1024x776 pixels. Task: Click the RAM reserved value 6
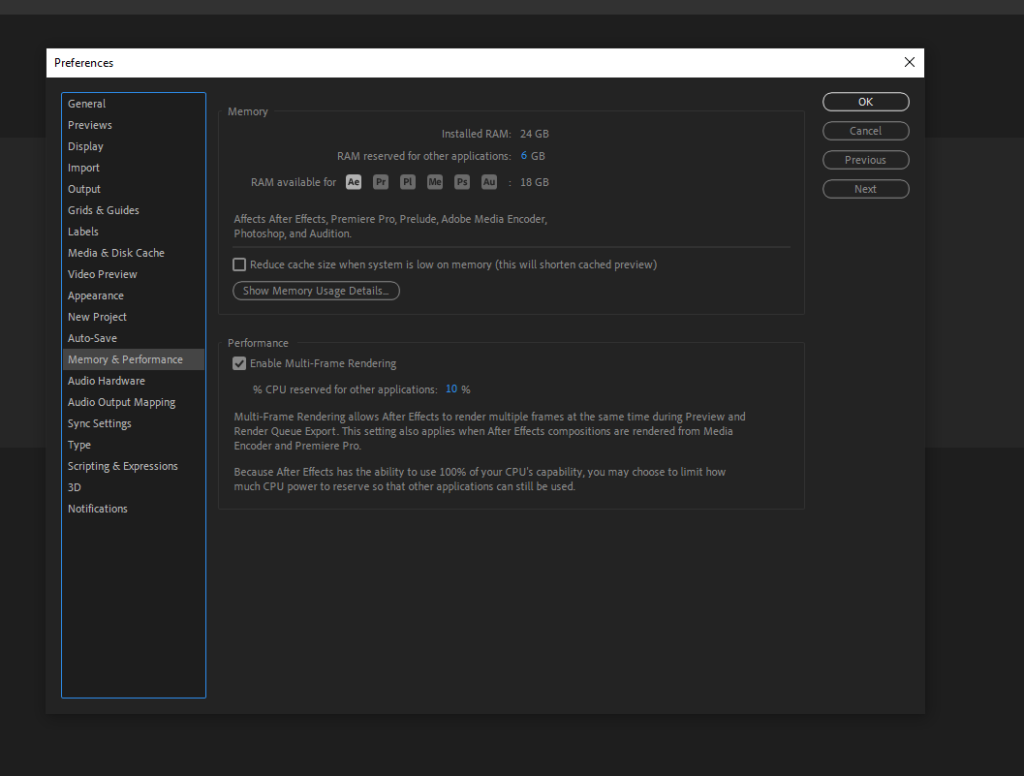tap(524, 156)
